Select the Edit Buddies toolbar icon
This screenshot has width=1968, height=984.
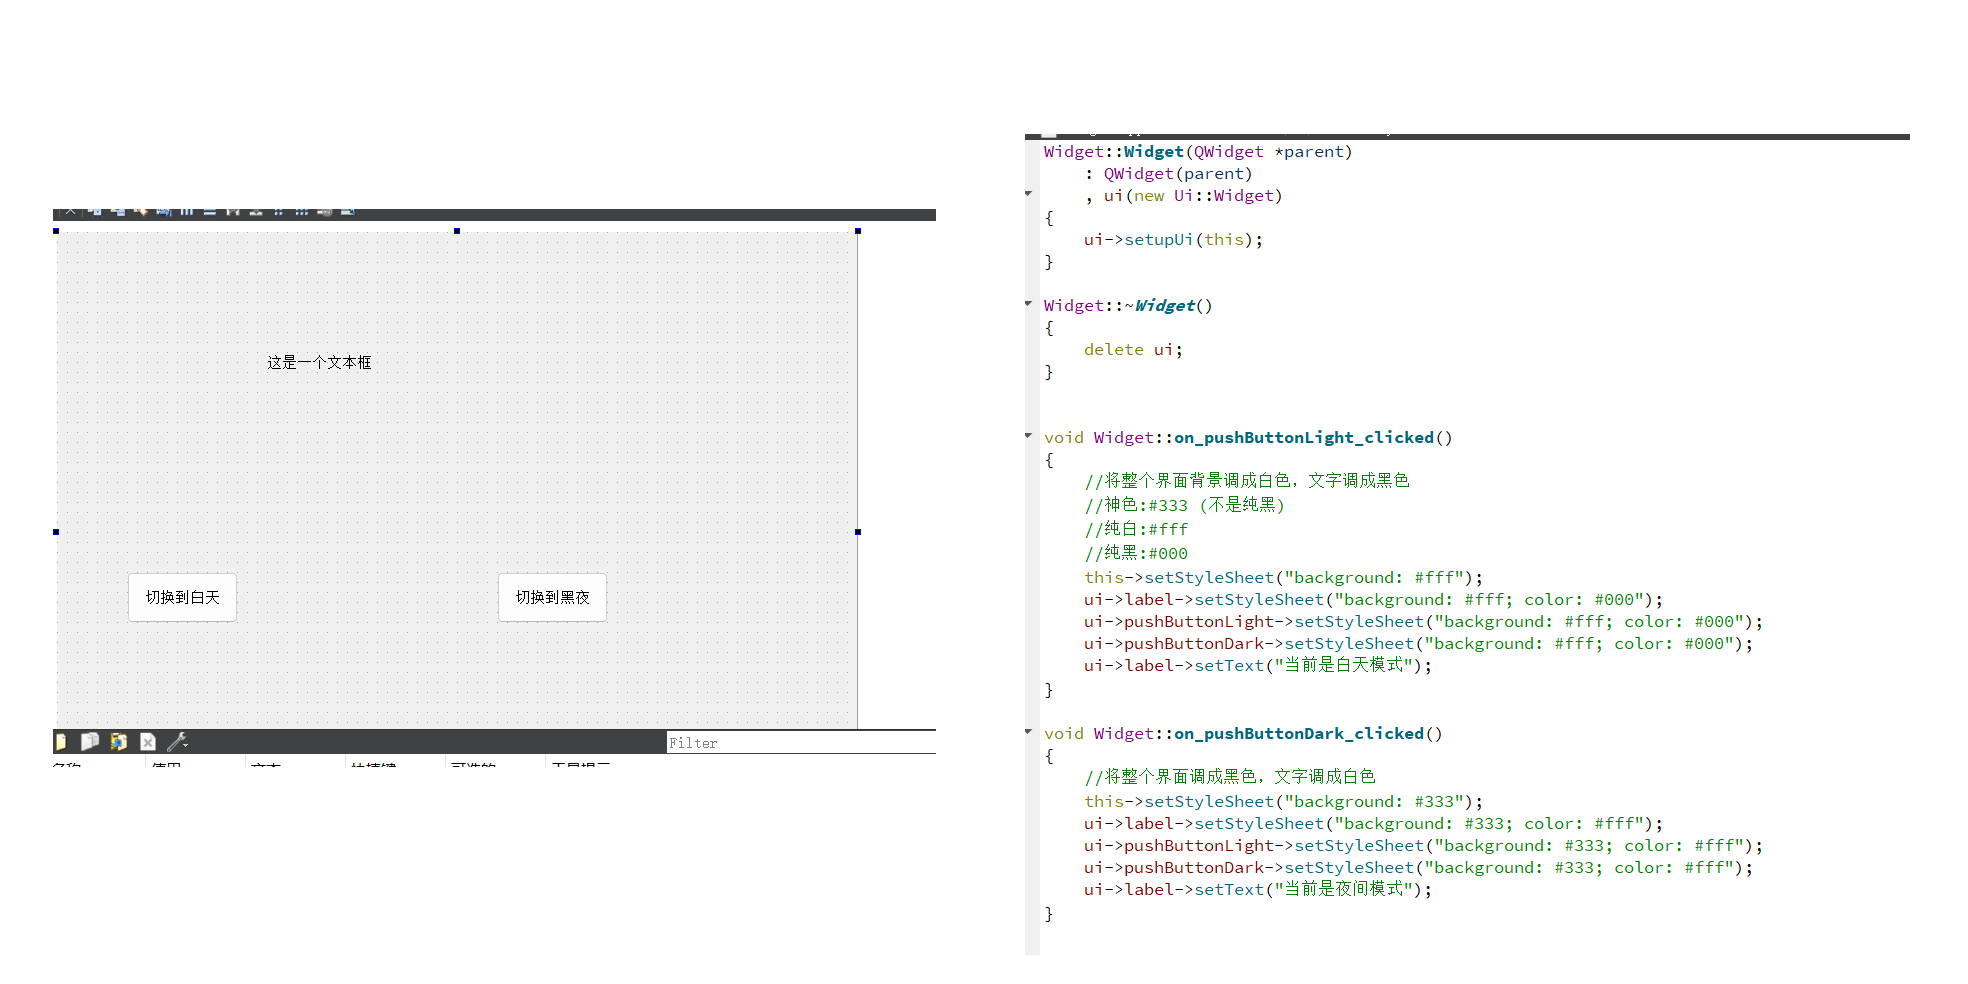tap(141, 212)
